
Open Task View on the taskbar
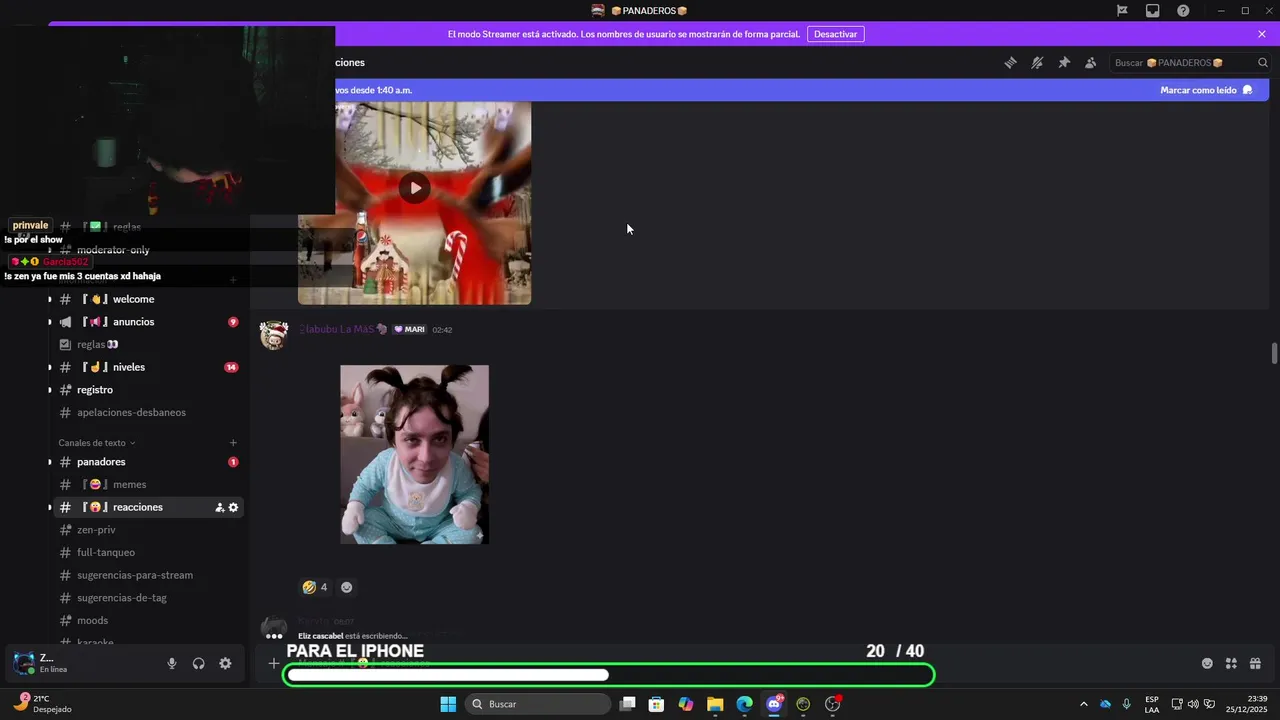tap(627, 704)
